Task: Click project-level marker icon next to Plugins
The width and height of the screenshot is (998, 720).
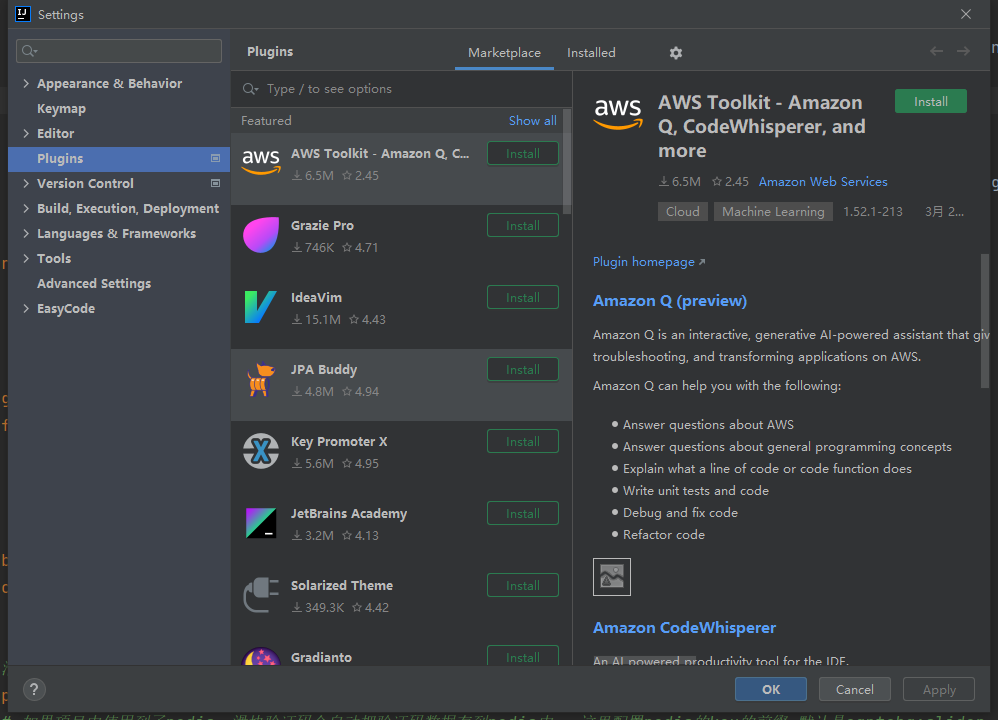Action: (215, 158)
